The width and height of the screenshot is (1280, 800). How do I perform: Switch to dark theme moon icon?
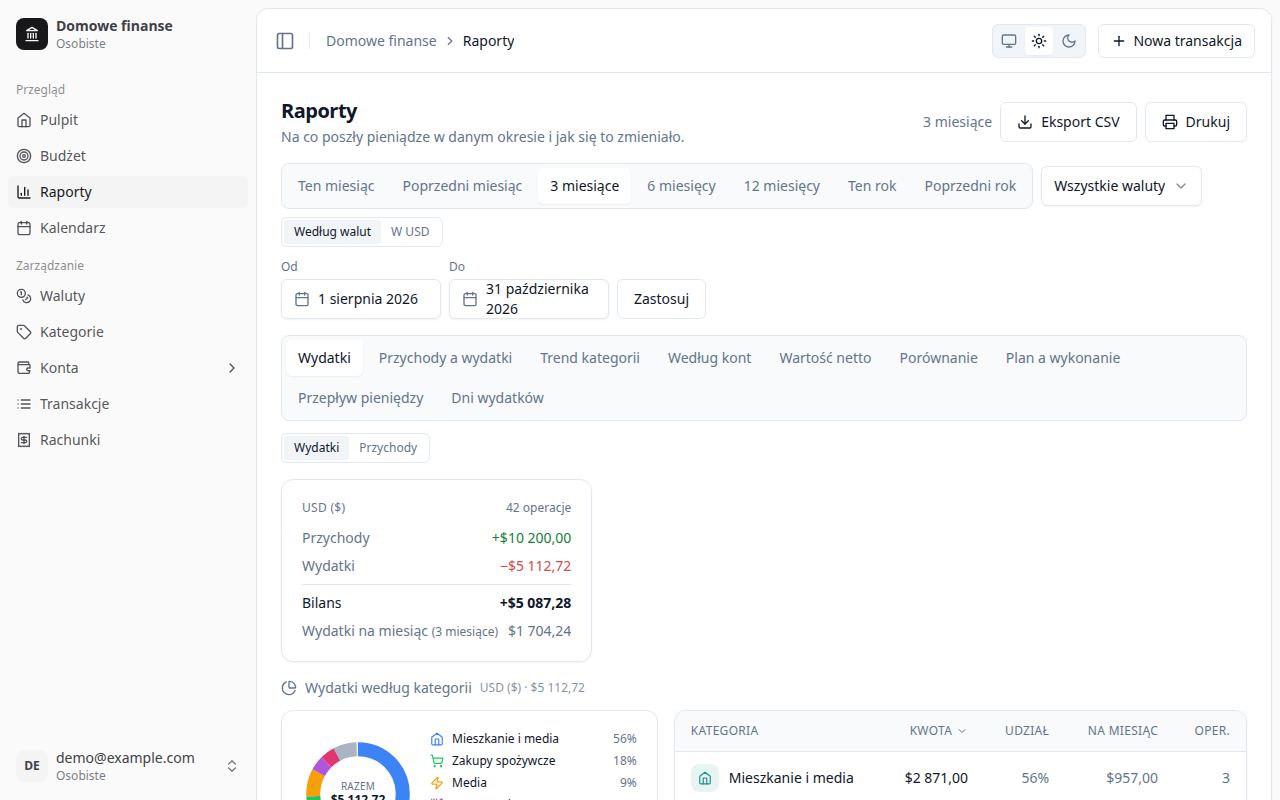(1069, 41)
